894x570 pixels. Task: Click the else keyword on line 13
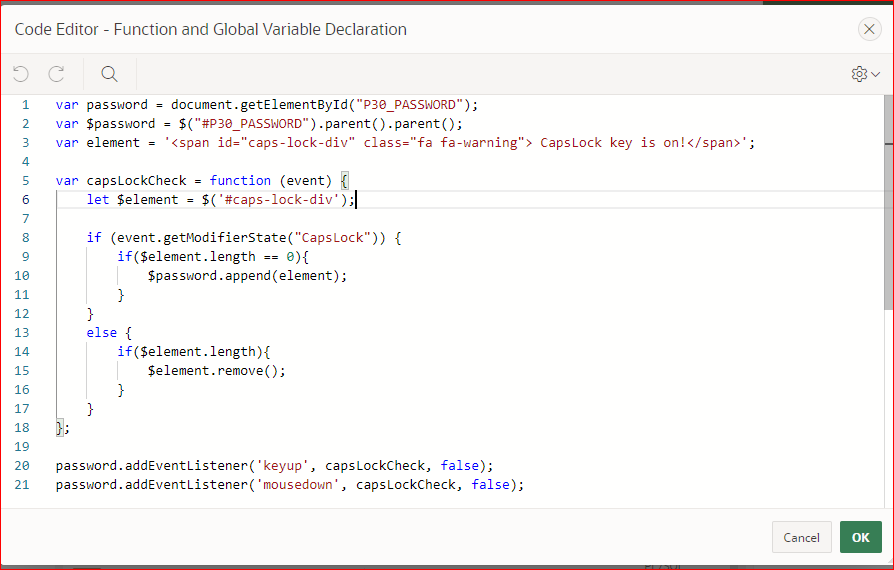click(101, 333)
